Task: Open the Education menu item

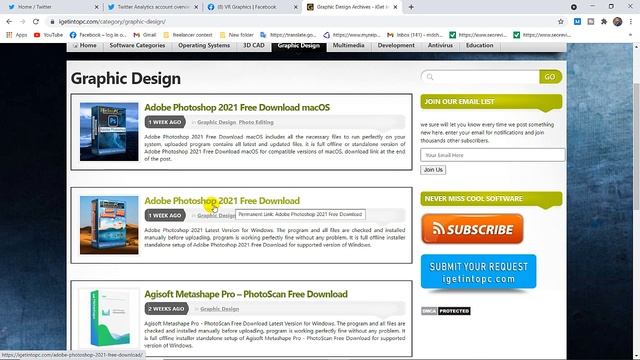Action: point(480,45)
